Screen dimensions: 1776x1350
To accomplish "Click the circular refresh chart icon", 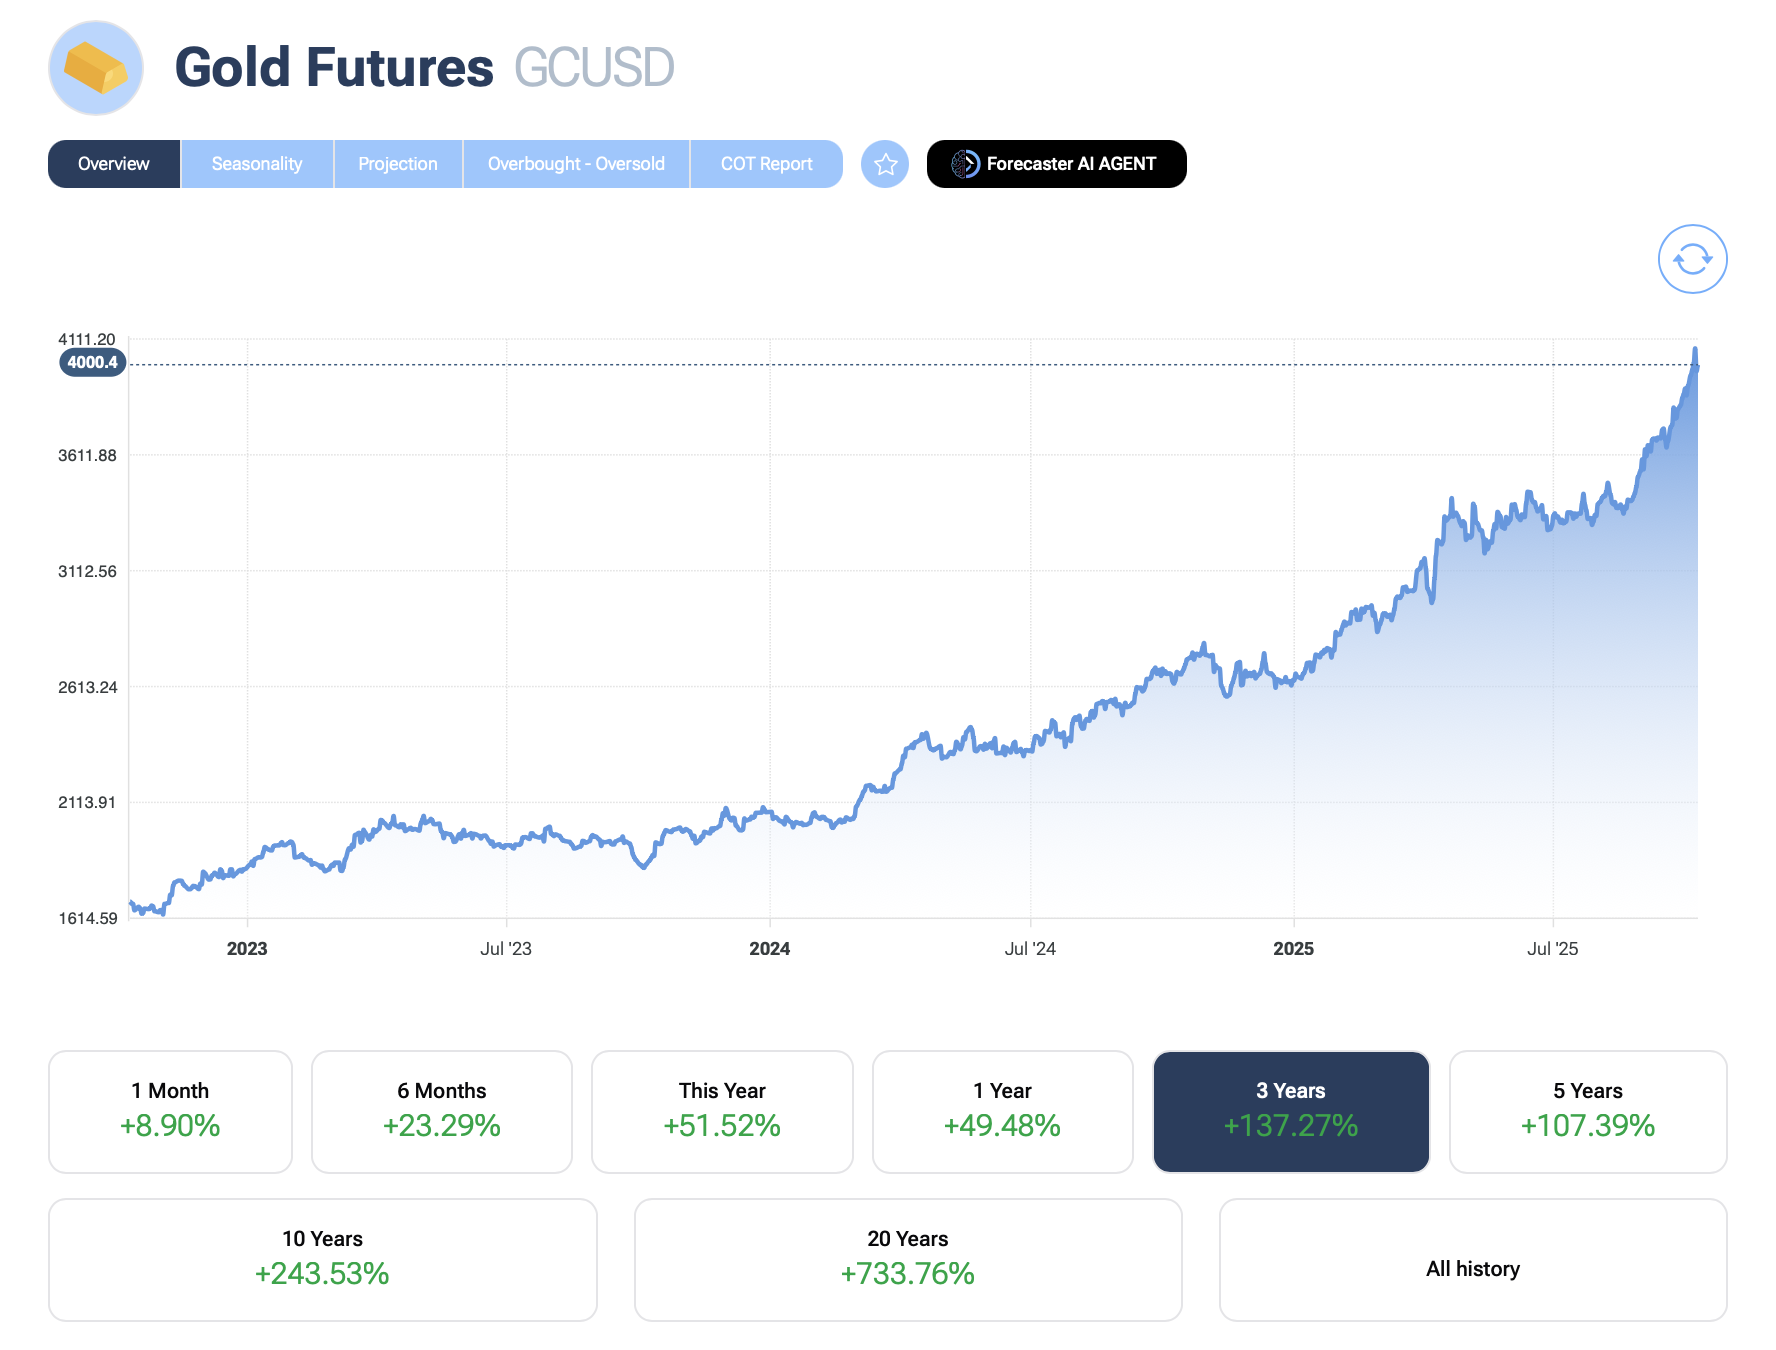I will (x=1692, y=259).
